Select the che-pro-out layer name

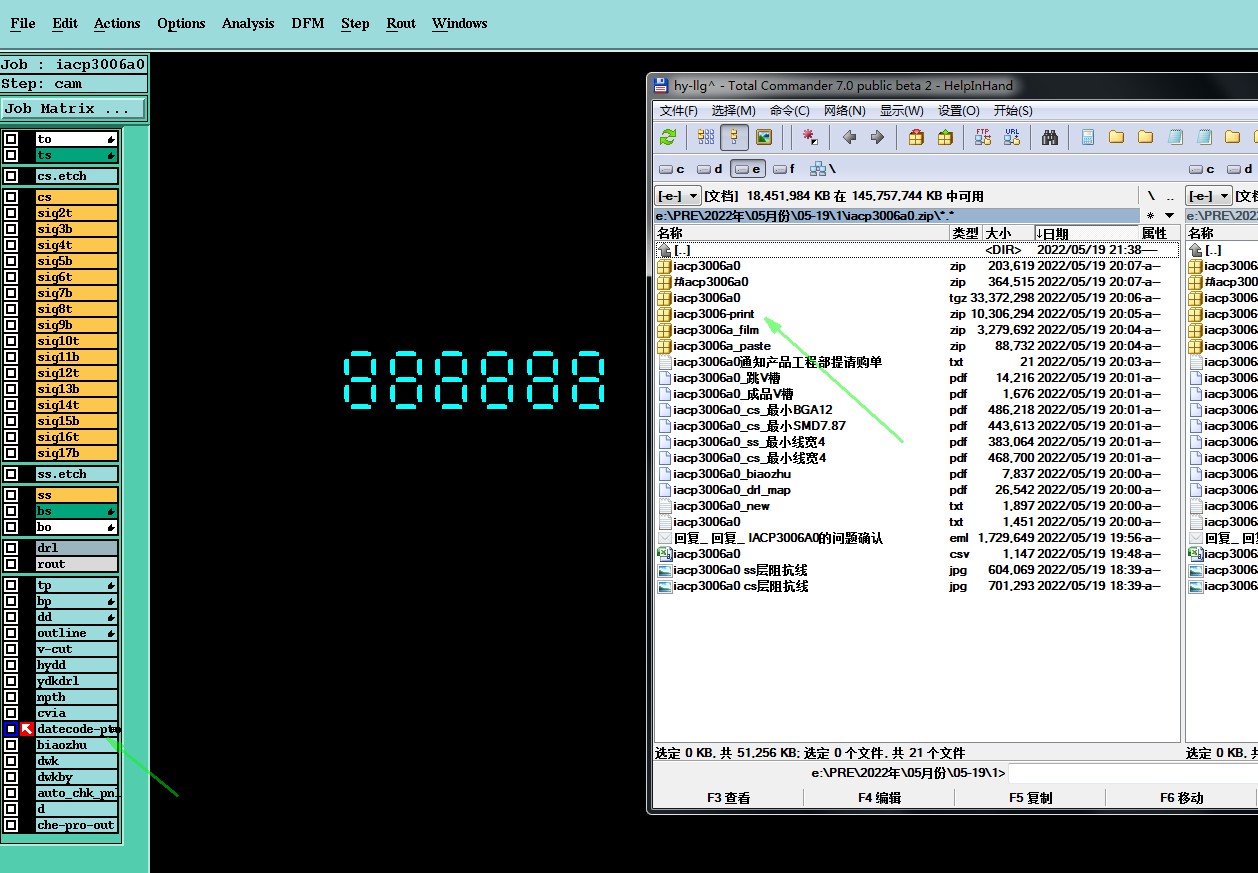(x=77, y=825)
